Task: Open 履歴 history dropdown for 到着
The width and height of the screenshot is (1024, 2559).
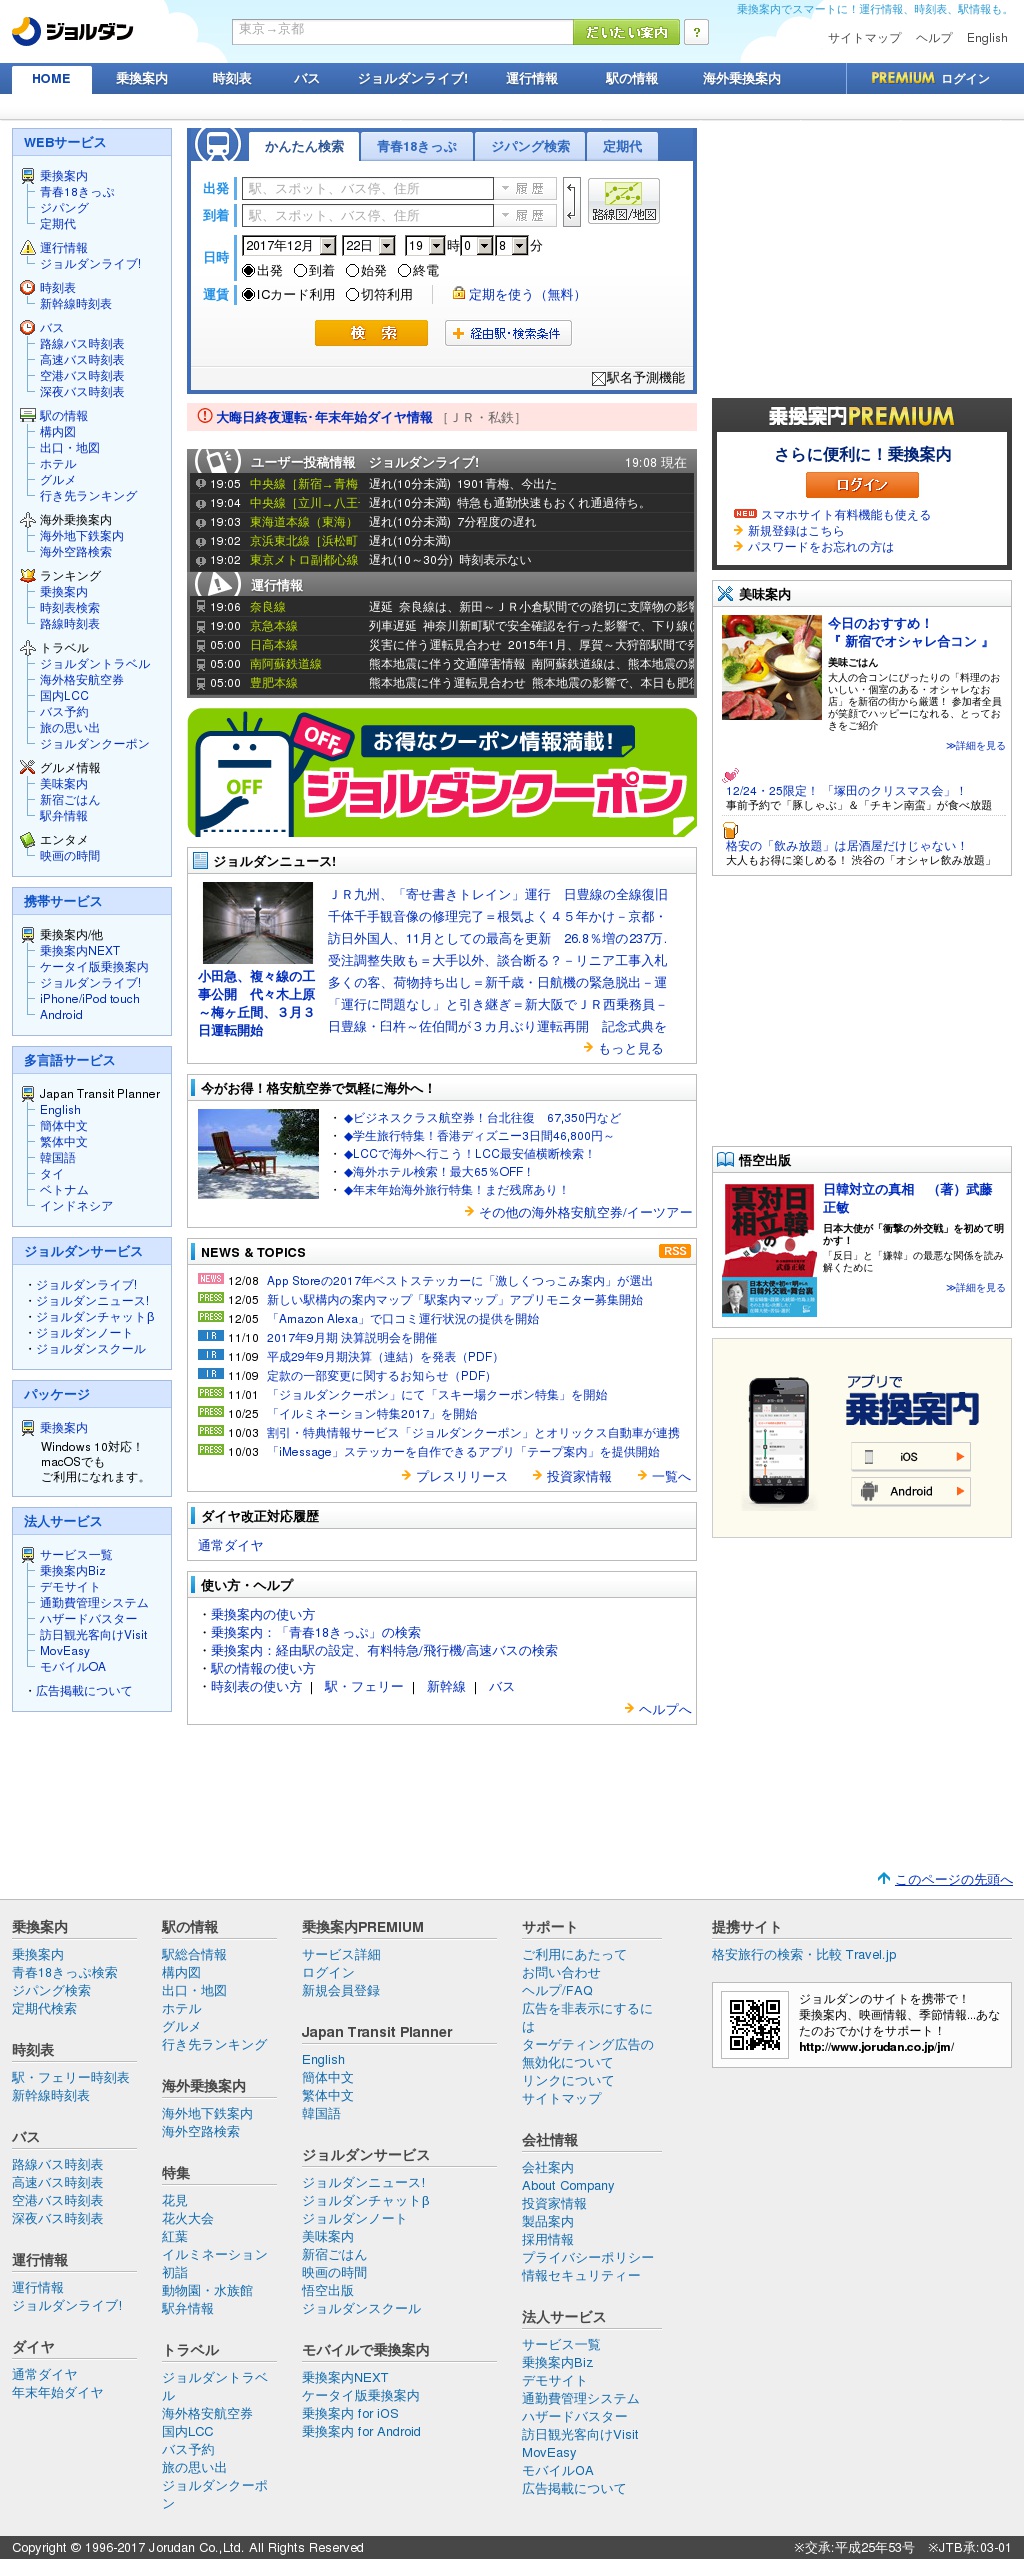Action: [526, 215]
